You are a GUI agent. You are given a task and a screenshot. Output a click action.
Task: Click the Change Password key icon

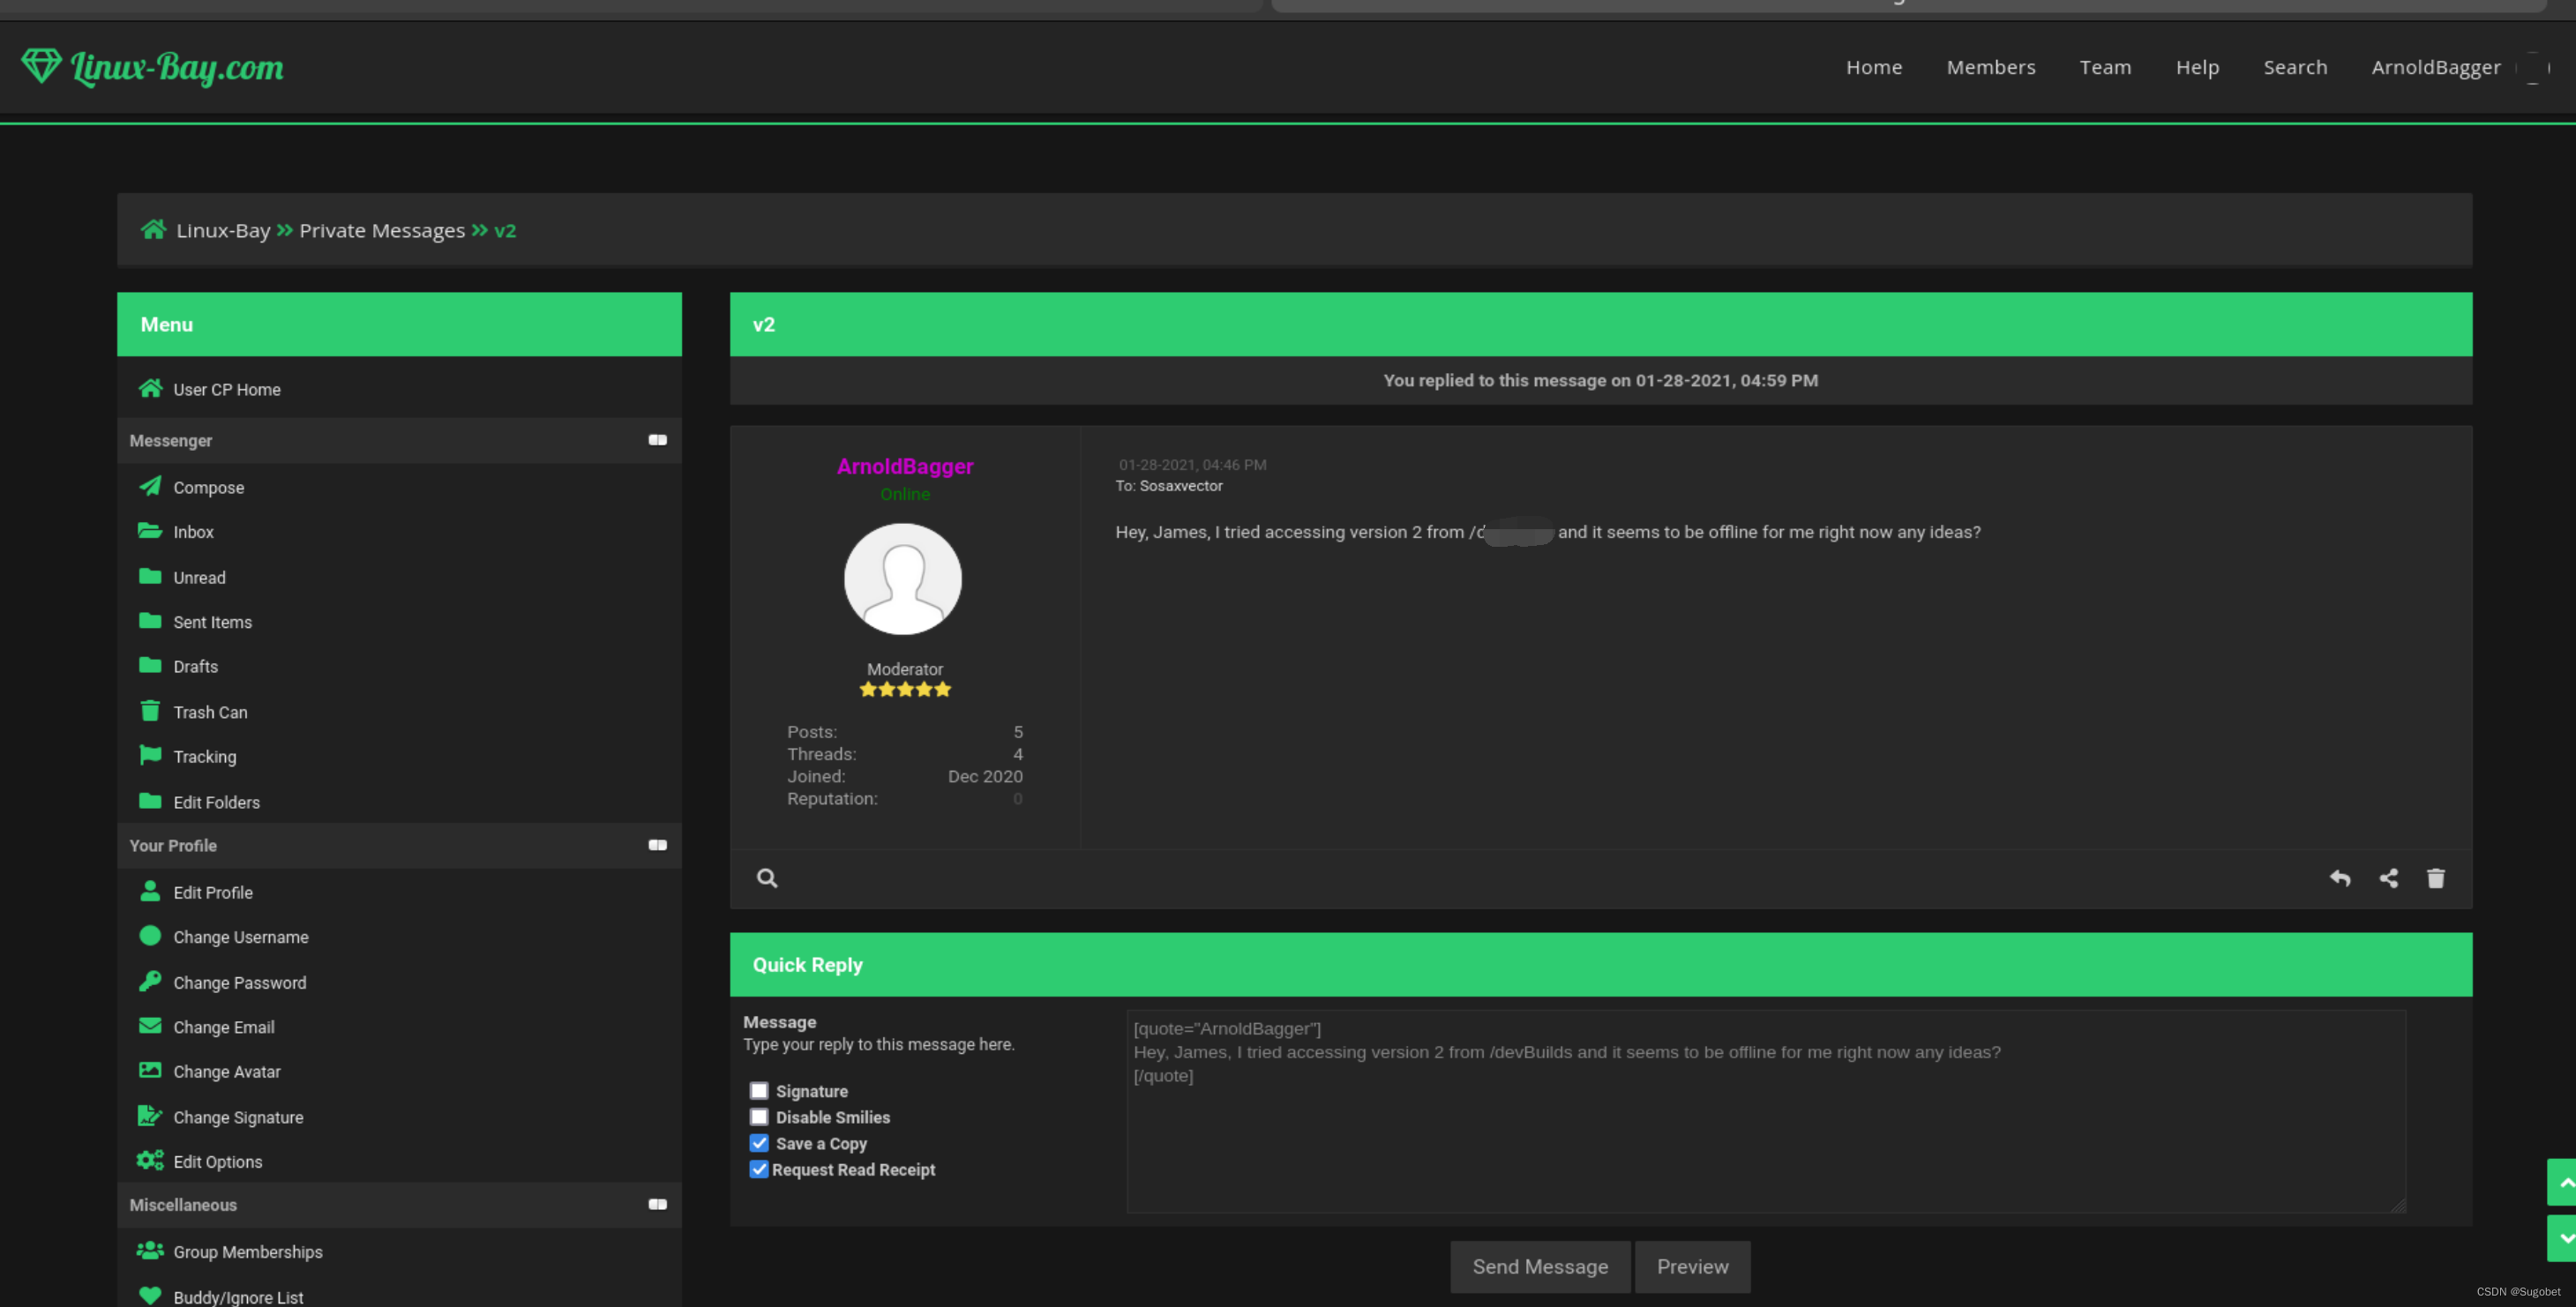150,981
